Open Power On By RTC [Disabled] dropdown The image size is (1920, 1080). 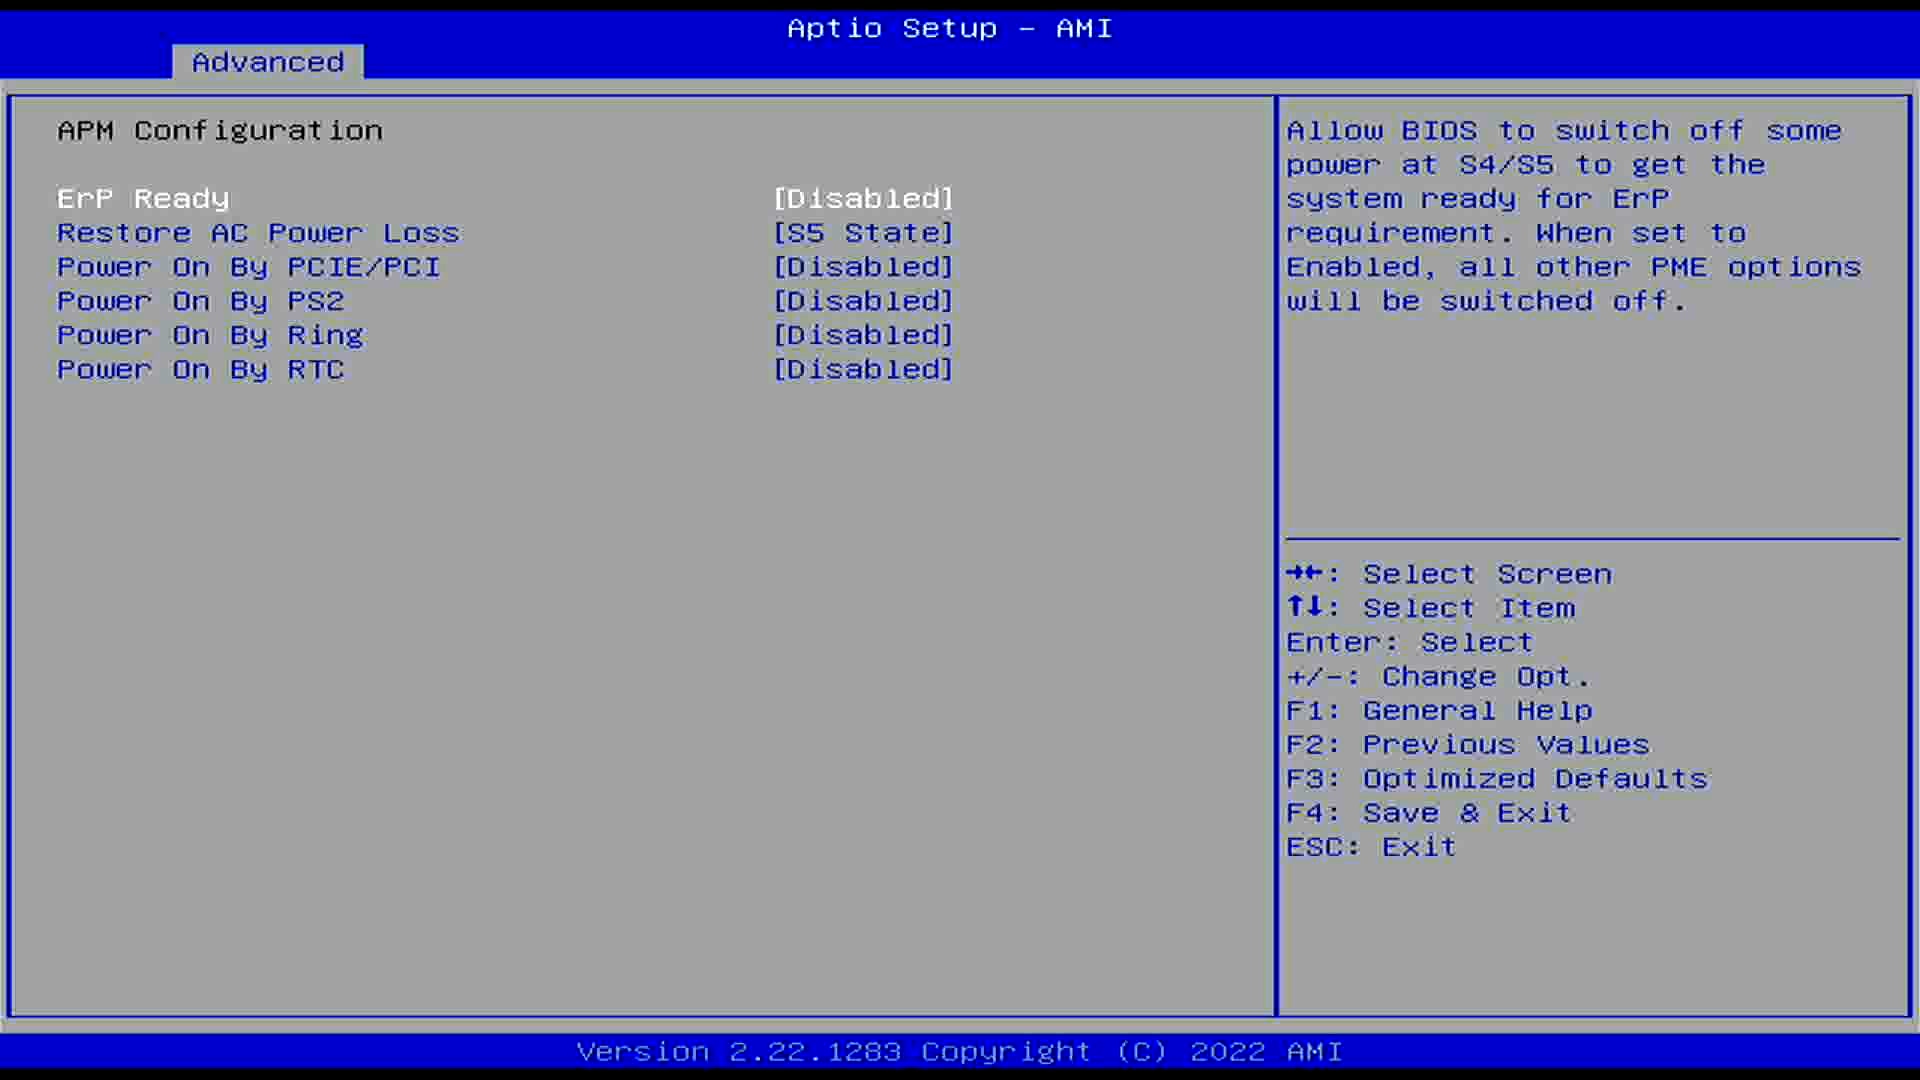coord(863,369)
